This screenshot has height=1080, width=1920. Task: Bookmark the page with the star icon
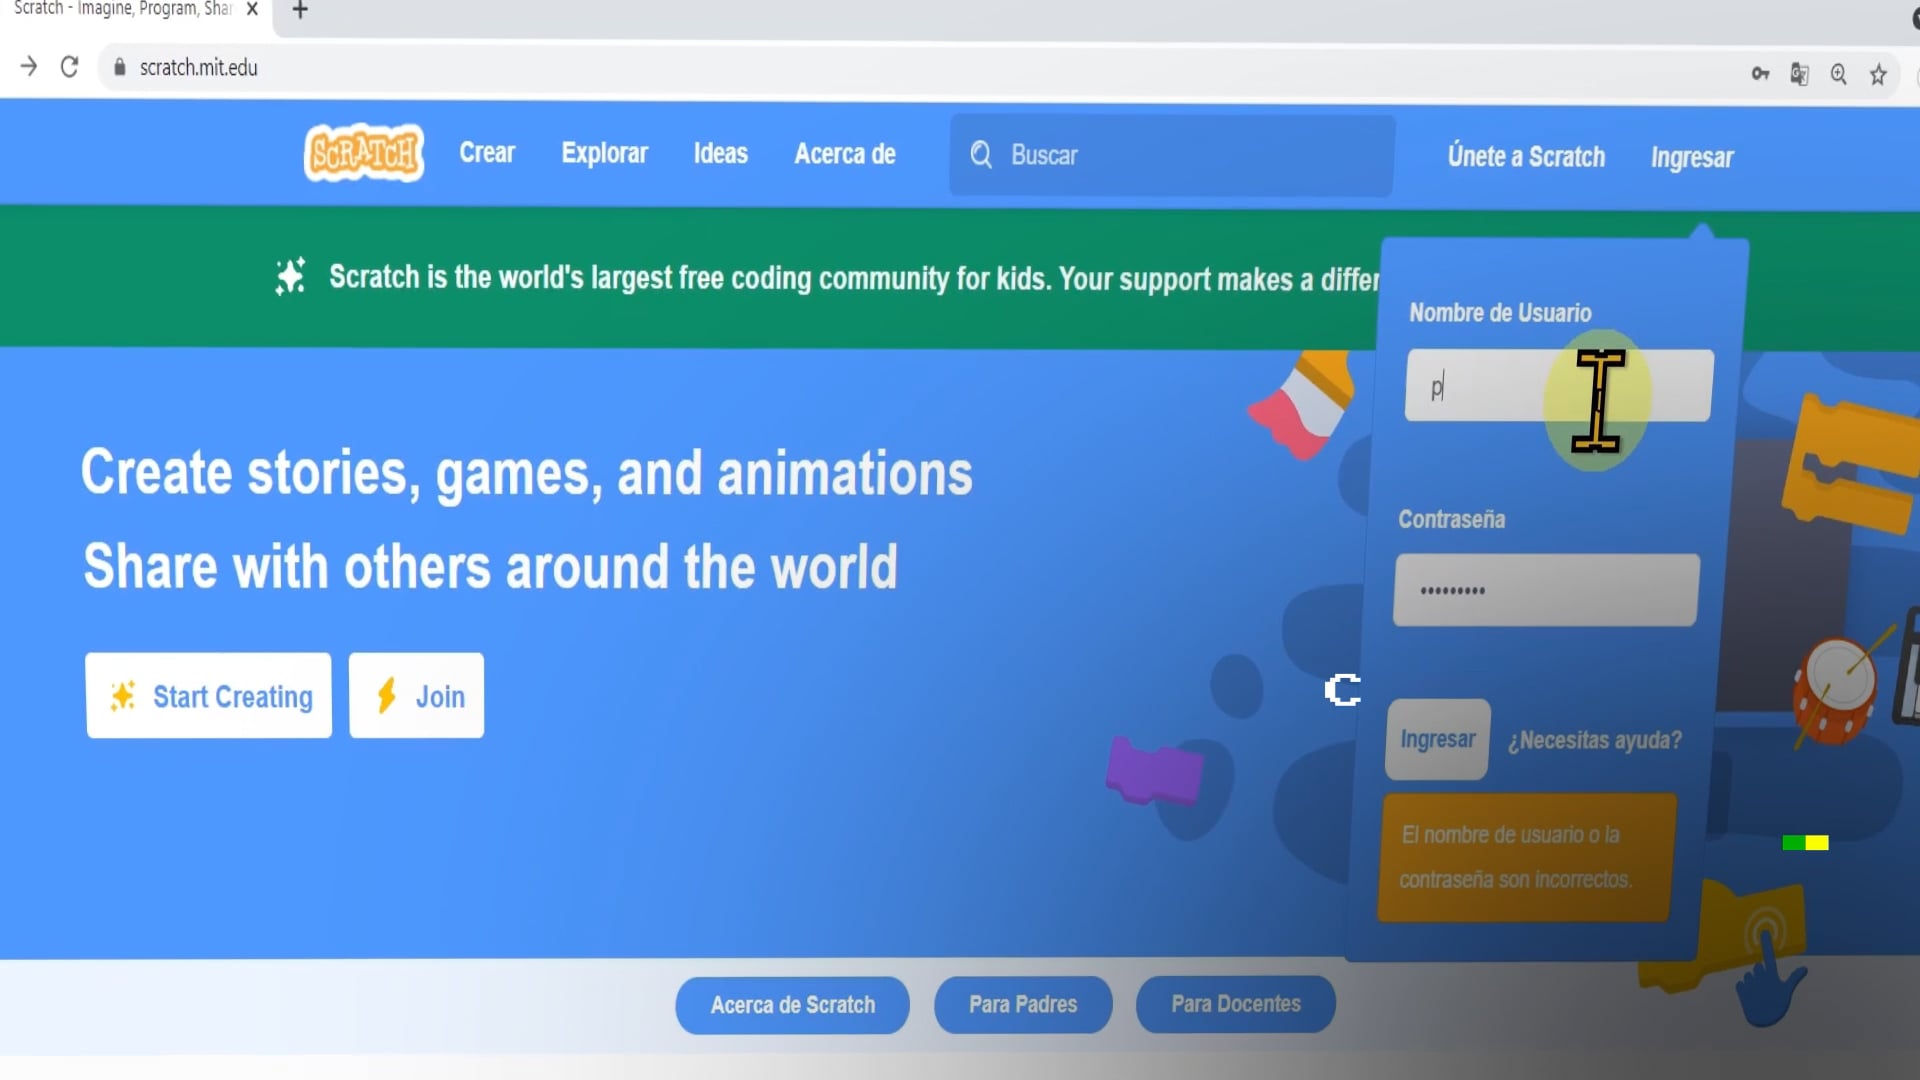pos(1879,73)
